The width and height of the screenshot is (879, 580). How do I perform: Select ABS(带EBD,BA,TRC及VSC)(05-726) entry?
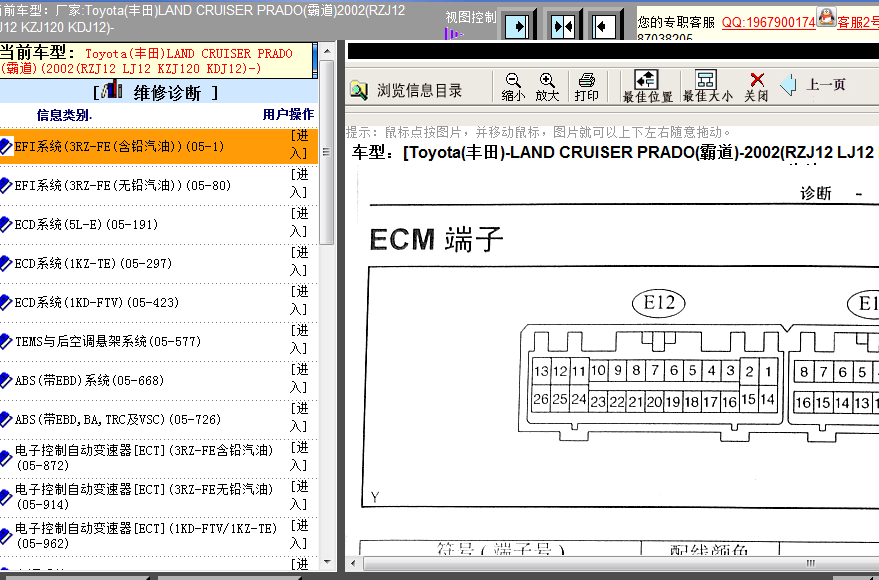click(118, 419)
